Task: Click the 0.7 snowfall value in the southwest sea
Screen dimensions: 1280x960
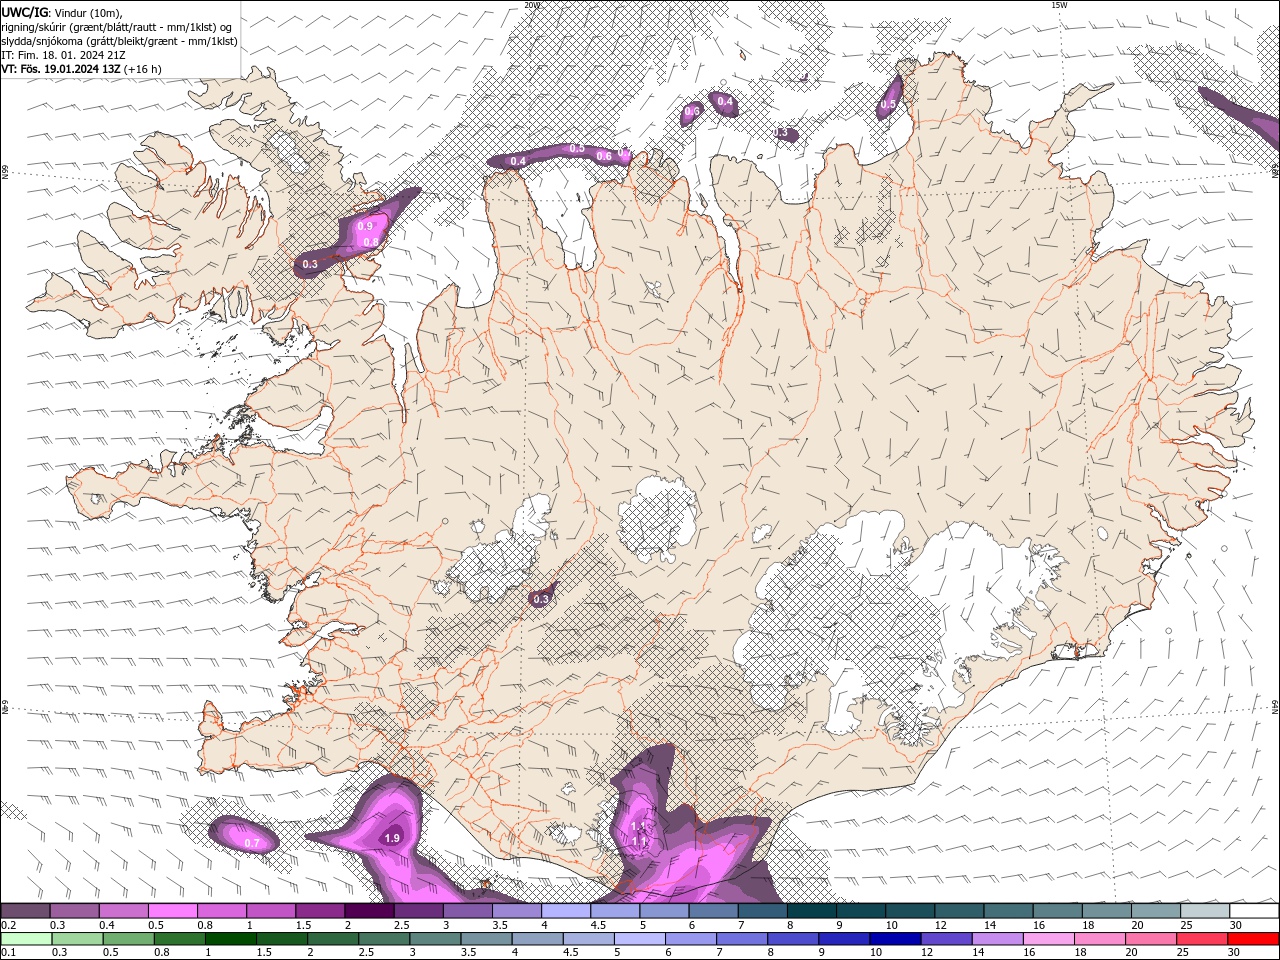Action: point(252,844)
